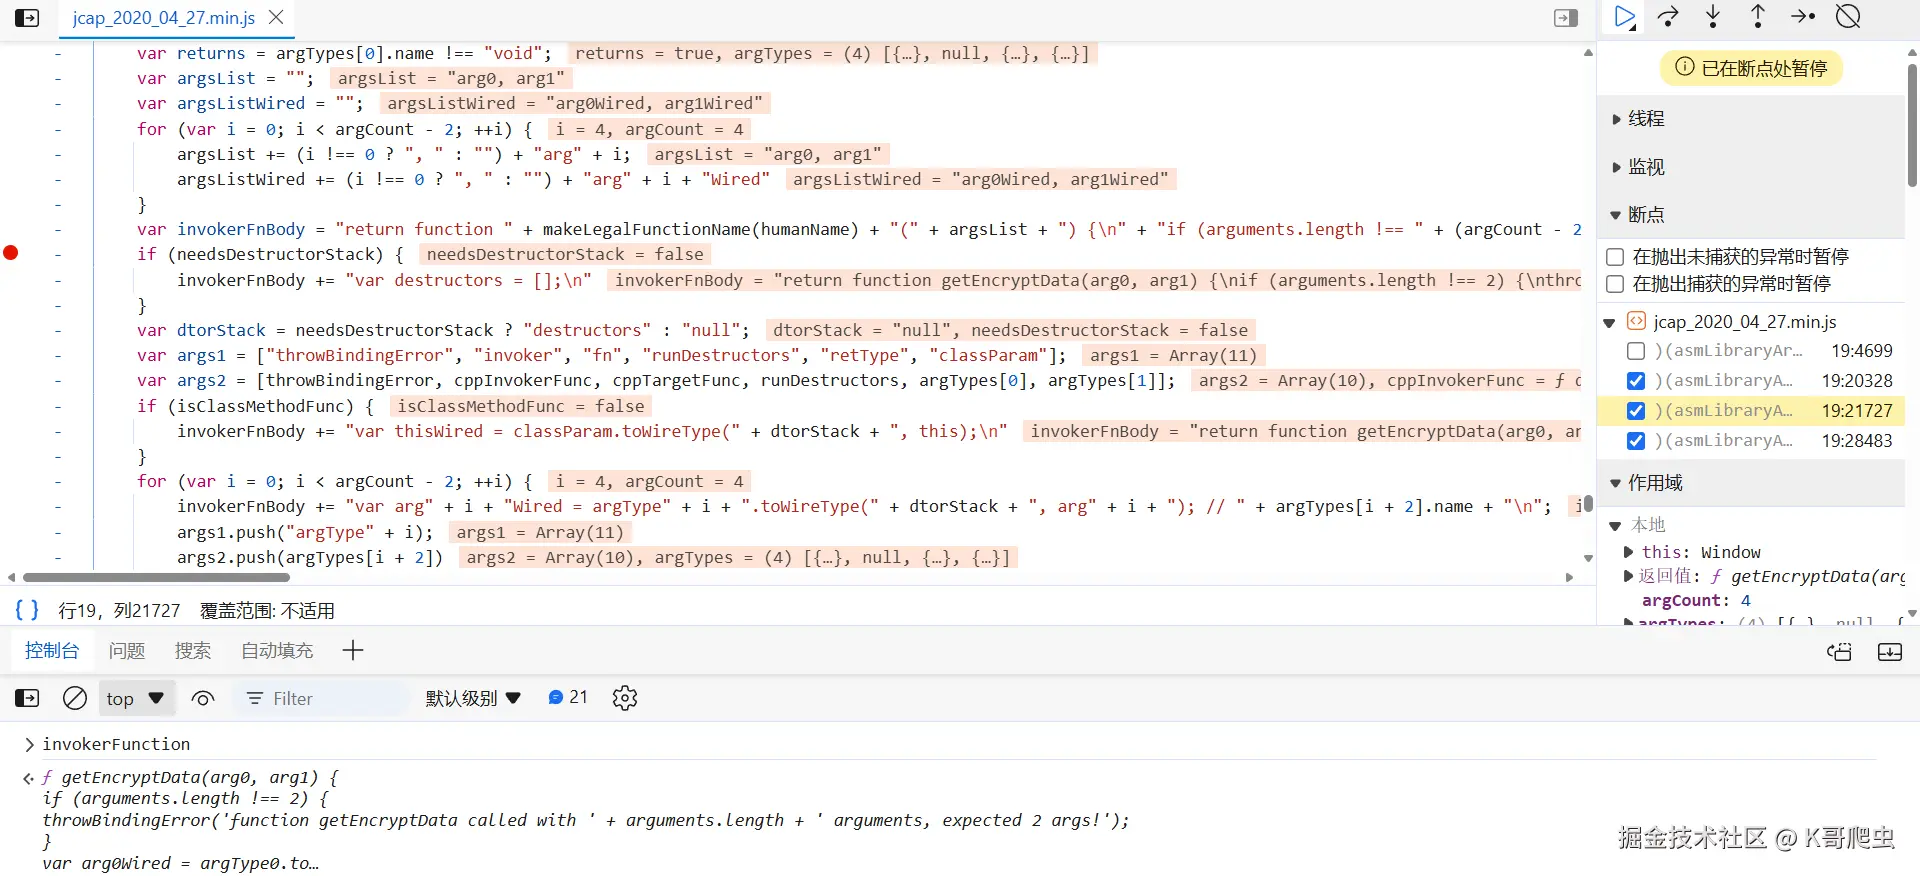Step over next function call
The image size is (1920, 876).
click(x=1668, y=17)
